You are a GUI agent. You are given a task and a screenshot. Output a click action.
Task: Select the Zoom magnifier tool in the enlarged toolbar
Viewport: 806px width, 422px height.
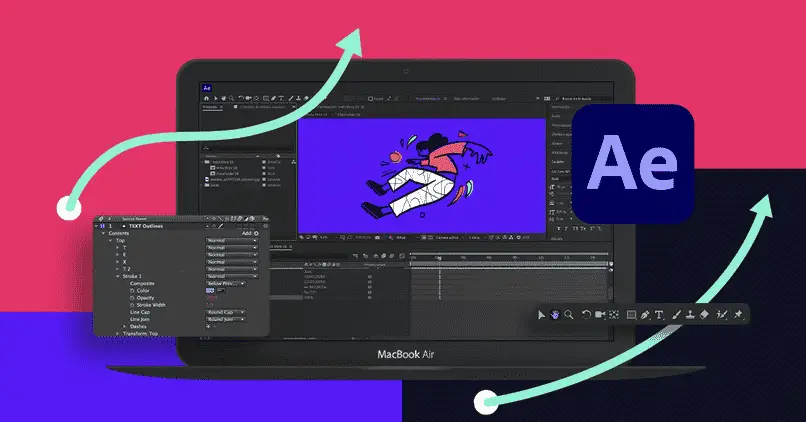tap(569, 315)
